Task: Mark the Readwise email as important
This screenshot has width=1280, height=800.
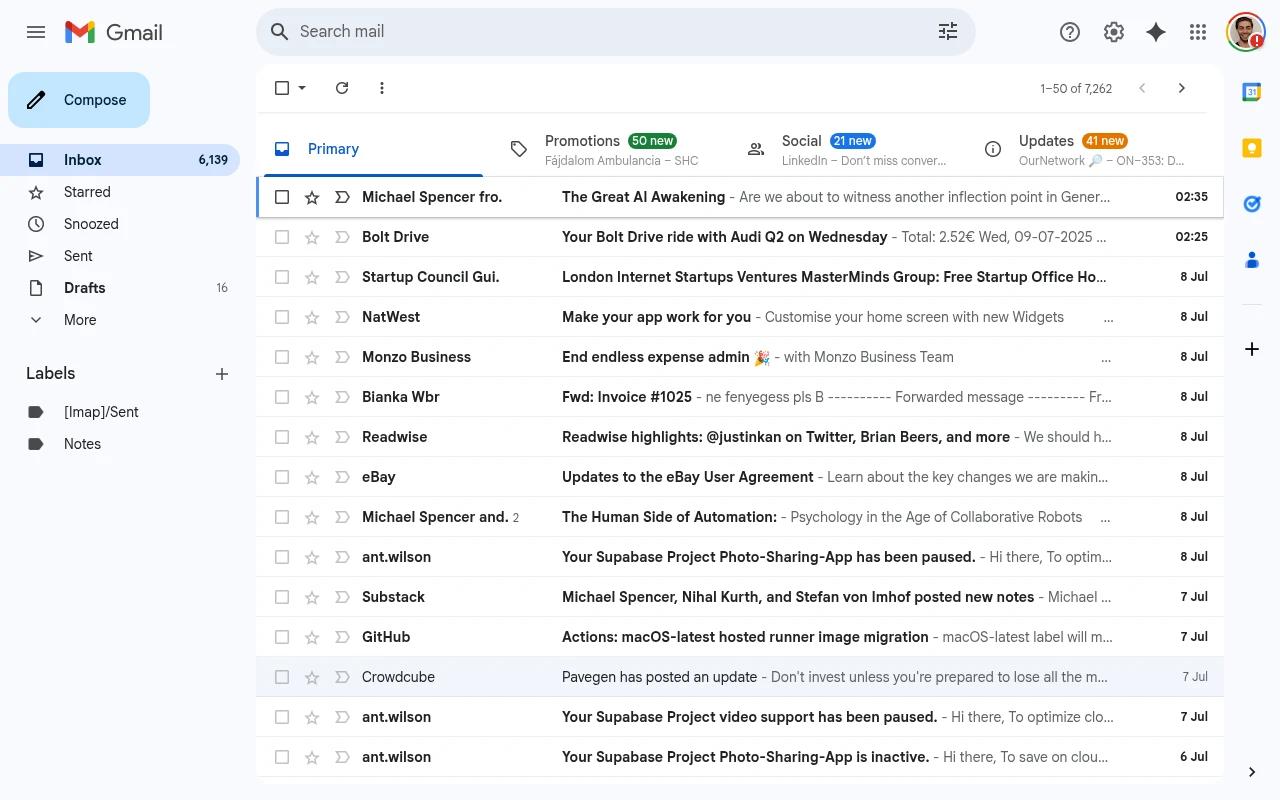Action: coord(342,437)
